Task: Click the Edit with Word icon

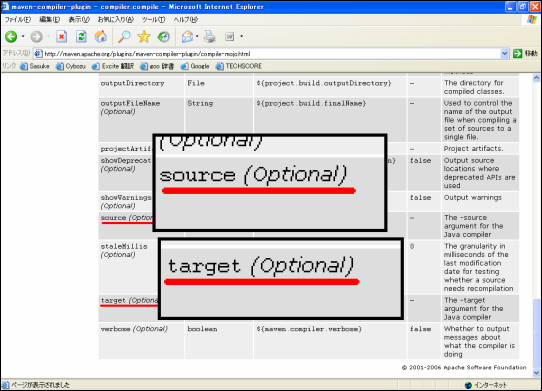Action: [230, 36]
